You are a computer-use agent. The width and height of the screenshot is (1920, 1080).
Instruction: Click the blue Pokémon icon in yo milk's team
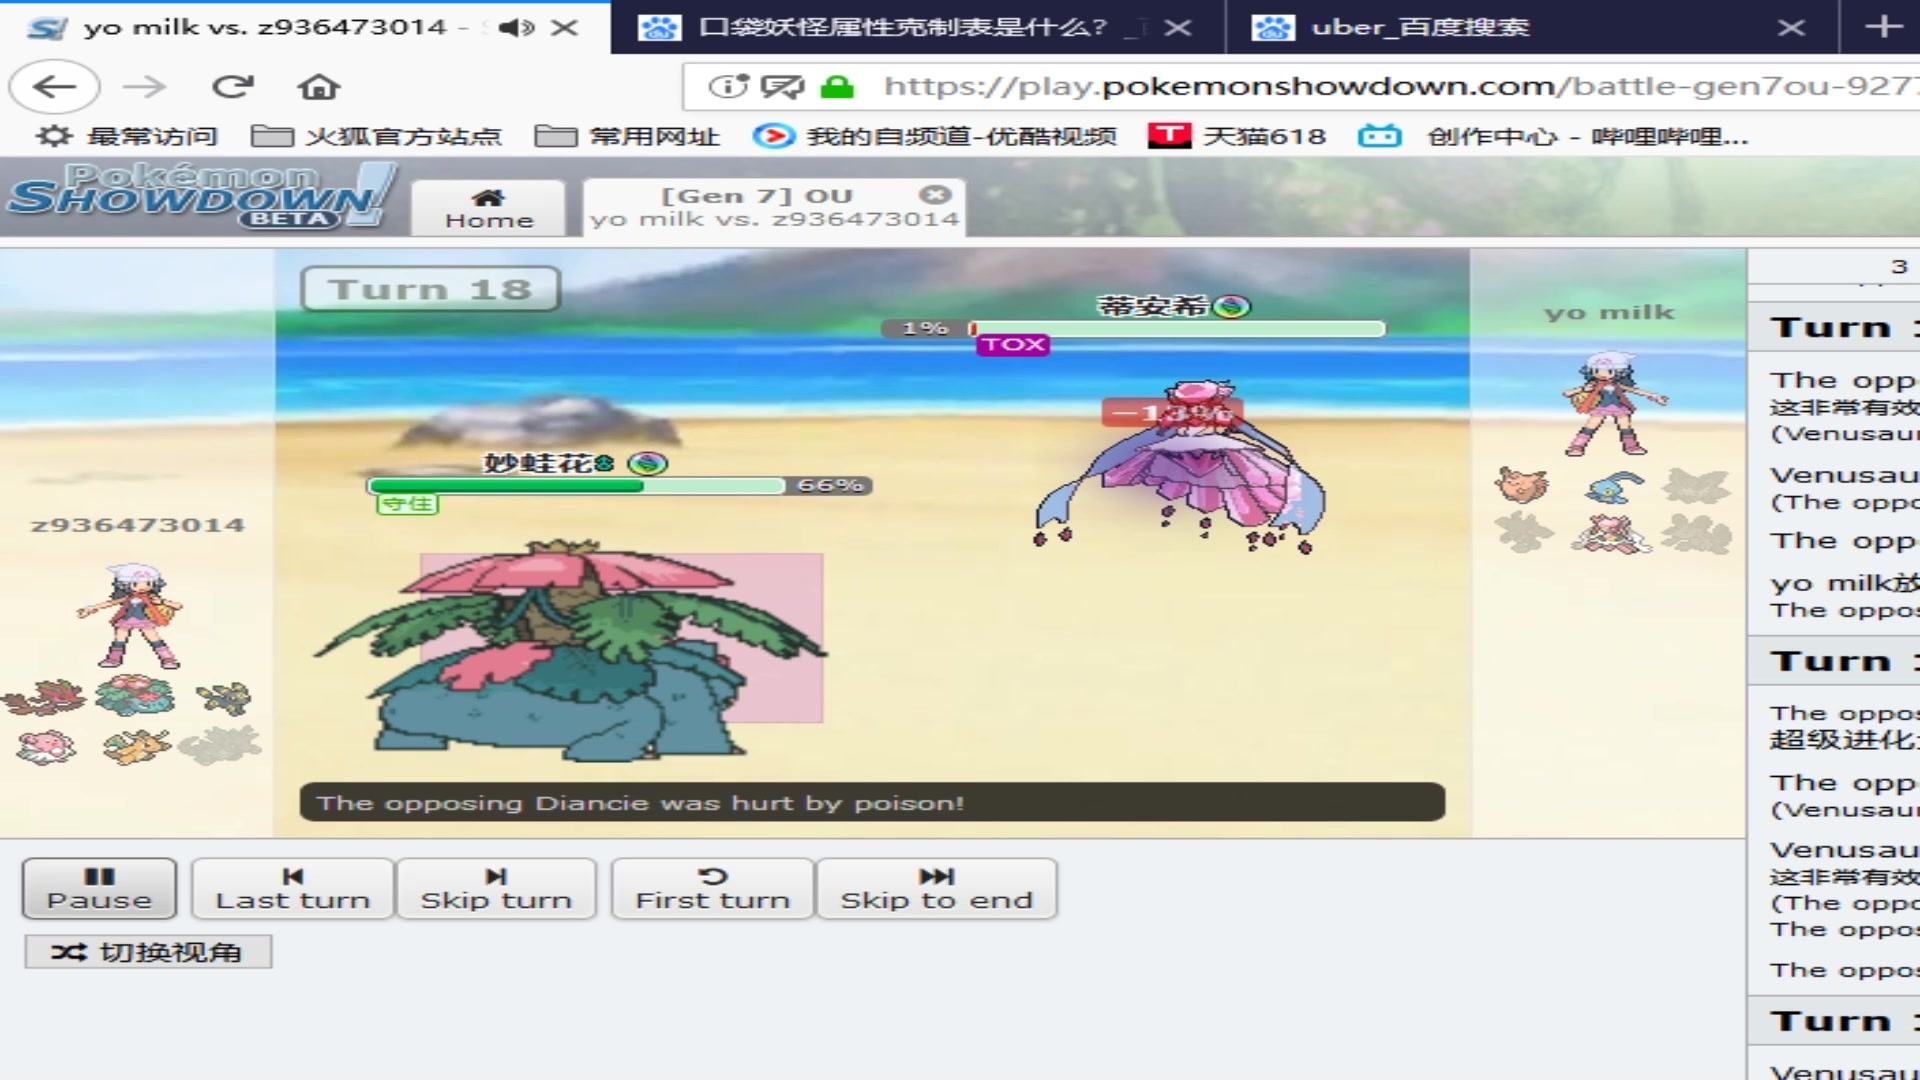click(x=1612, y=486)
